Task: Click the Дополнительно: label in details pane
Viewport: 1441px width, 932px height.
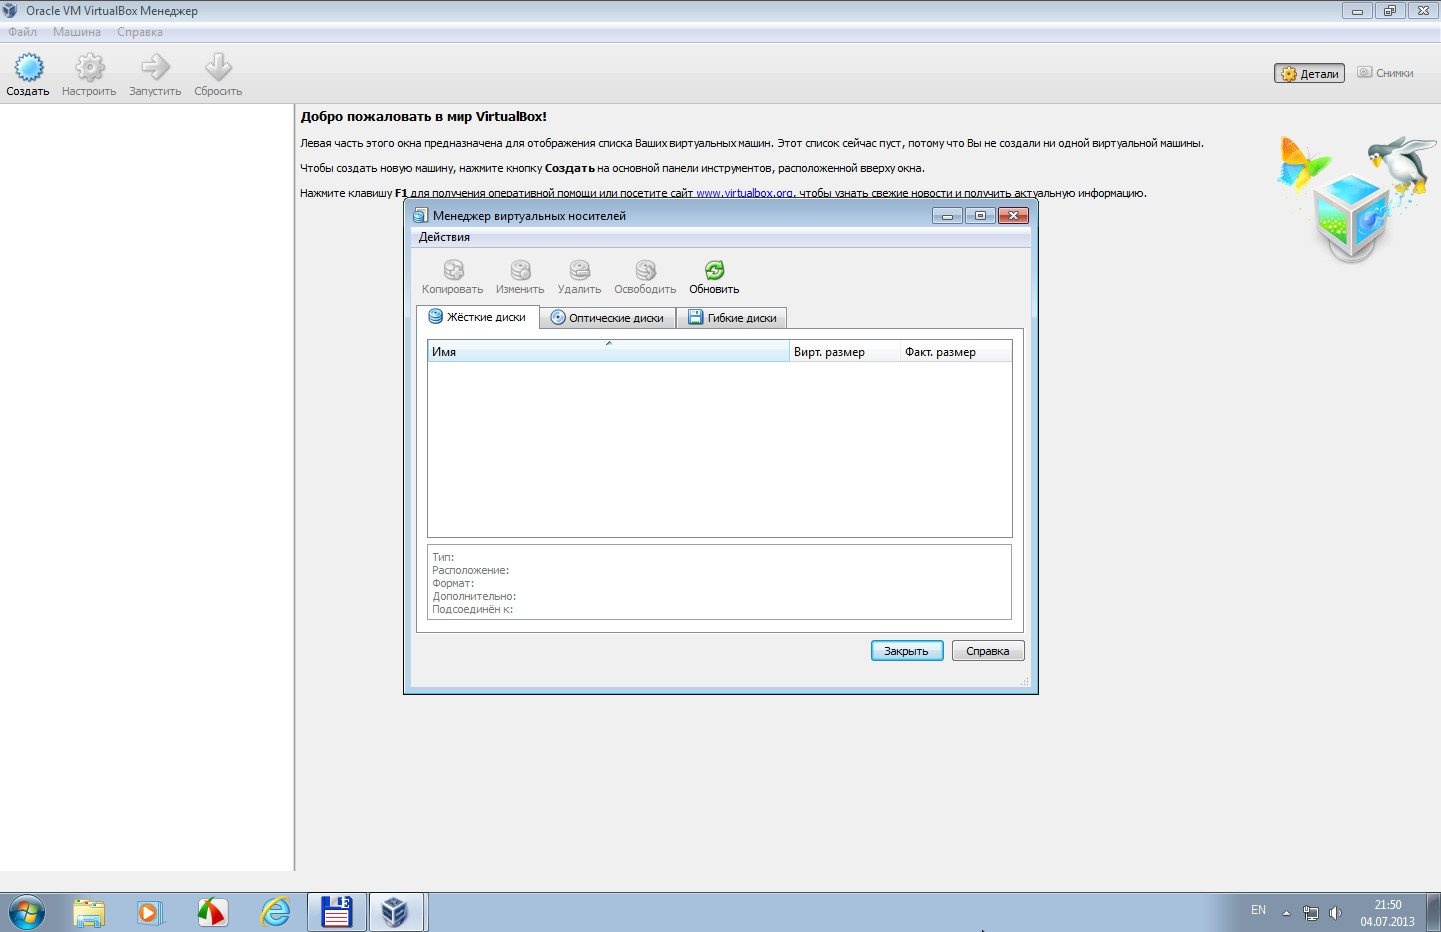Action: pyautogui.click(x=474, y=596)
